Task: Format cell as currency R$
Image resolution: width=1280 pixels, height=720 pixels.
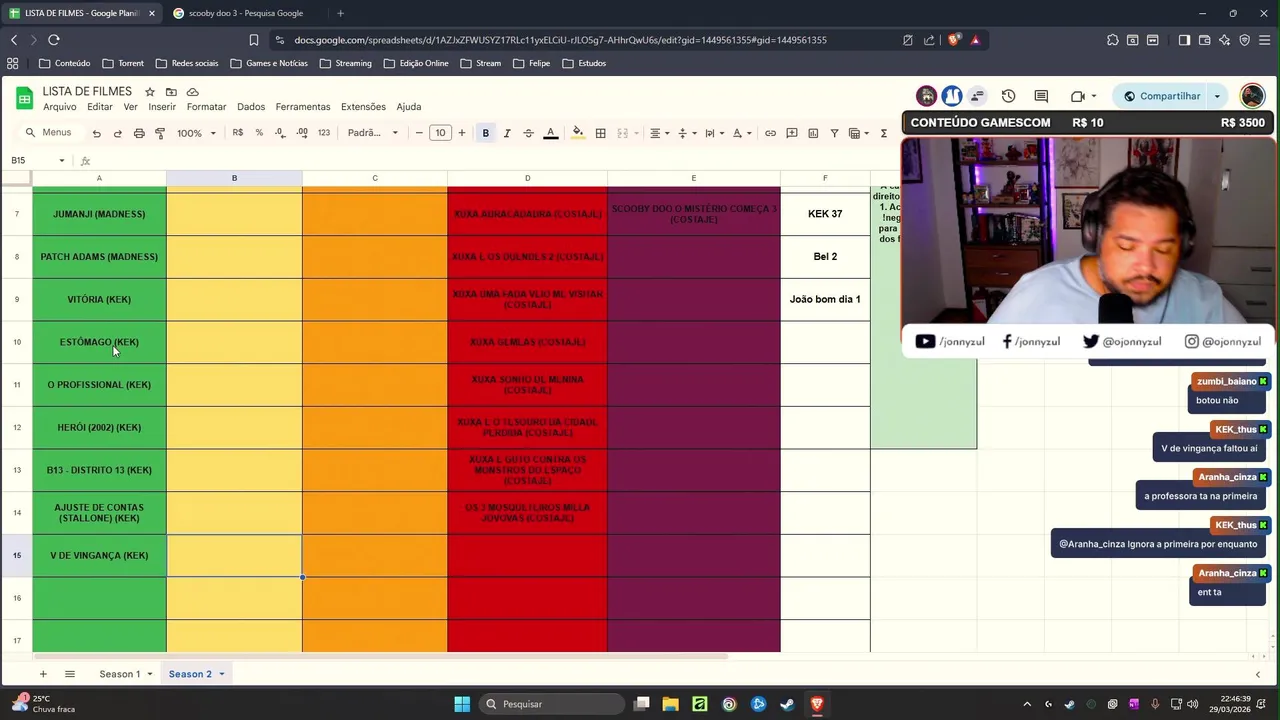Action: 238,133
